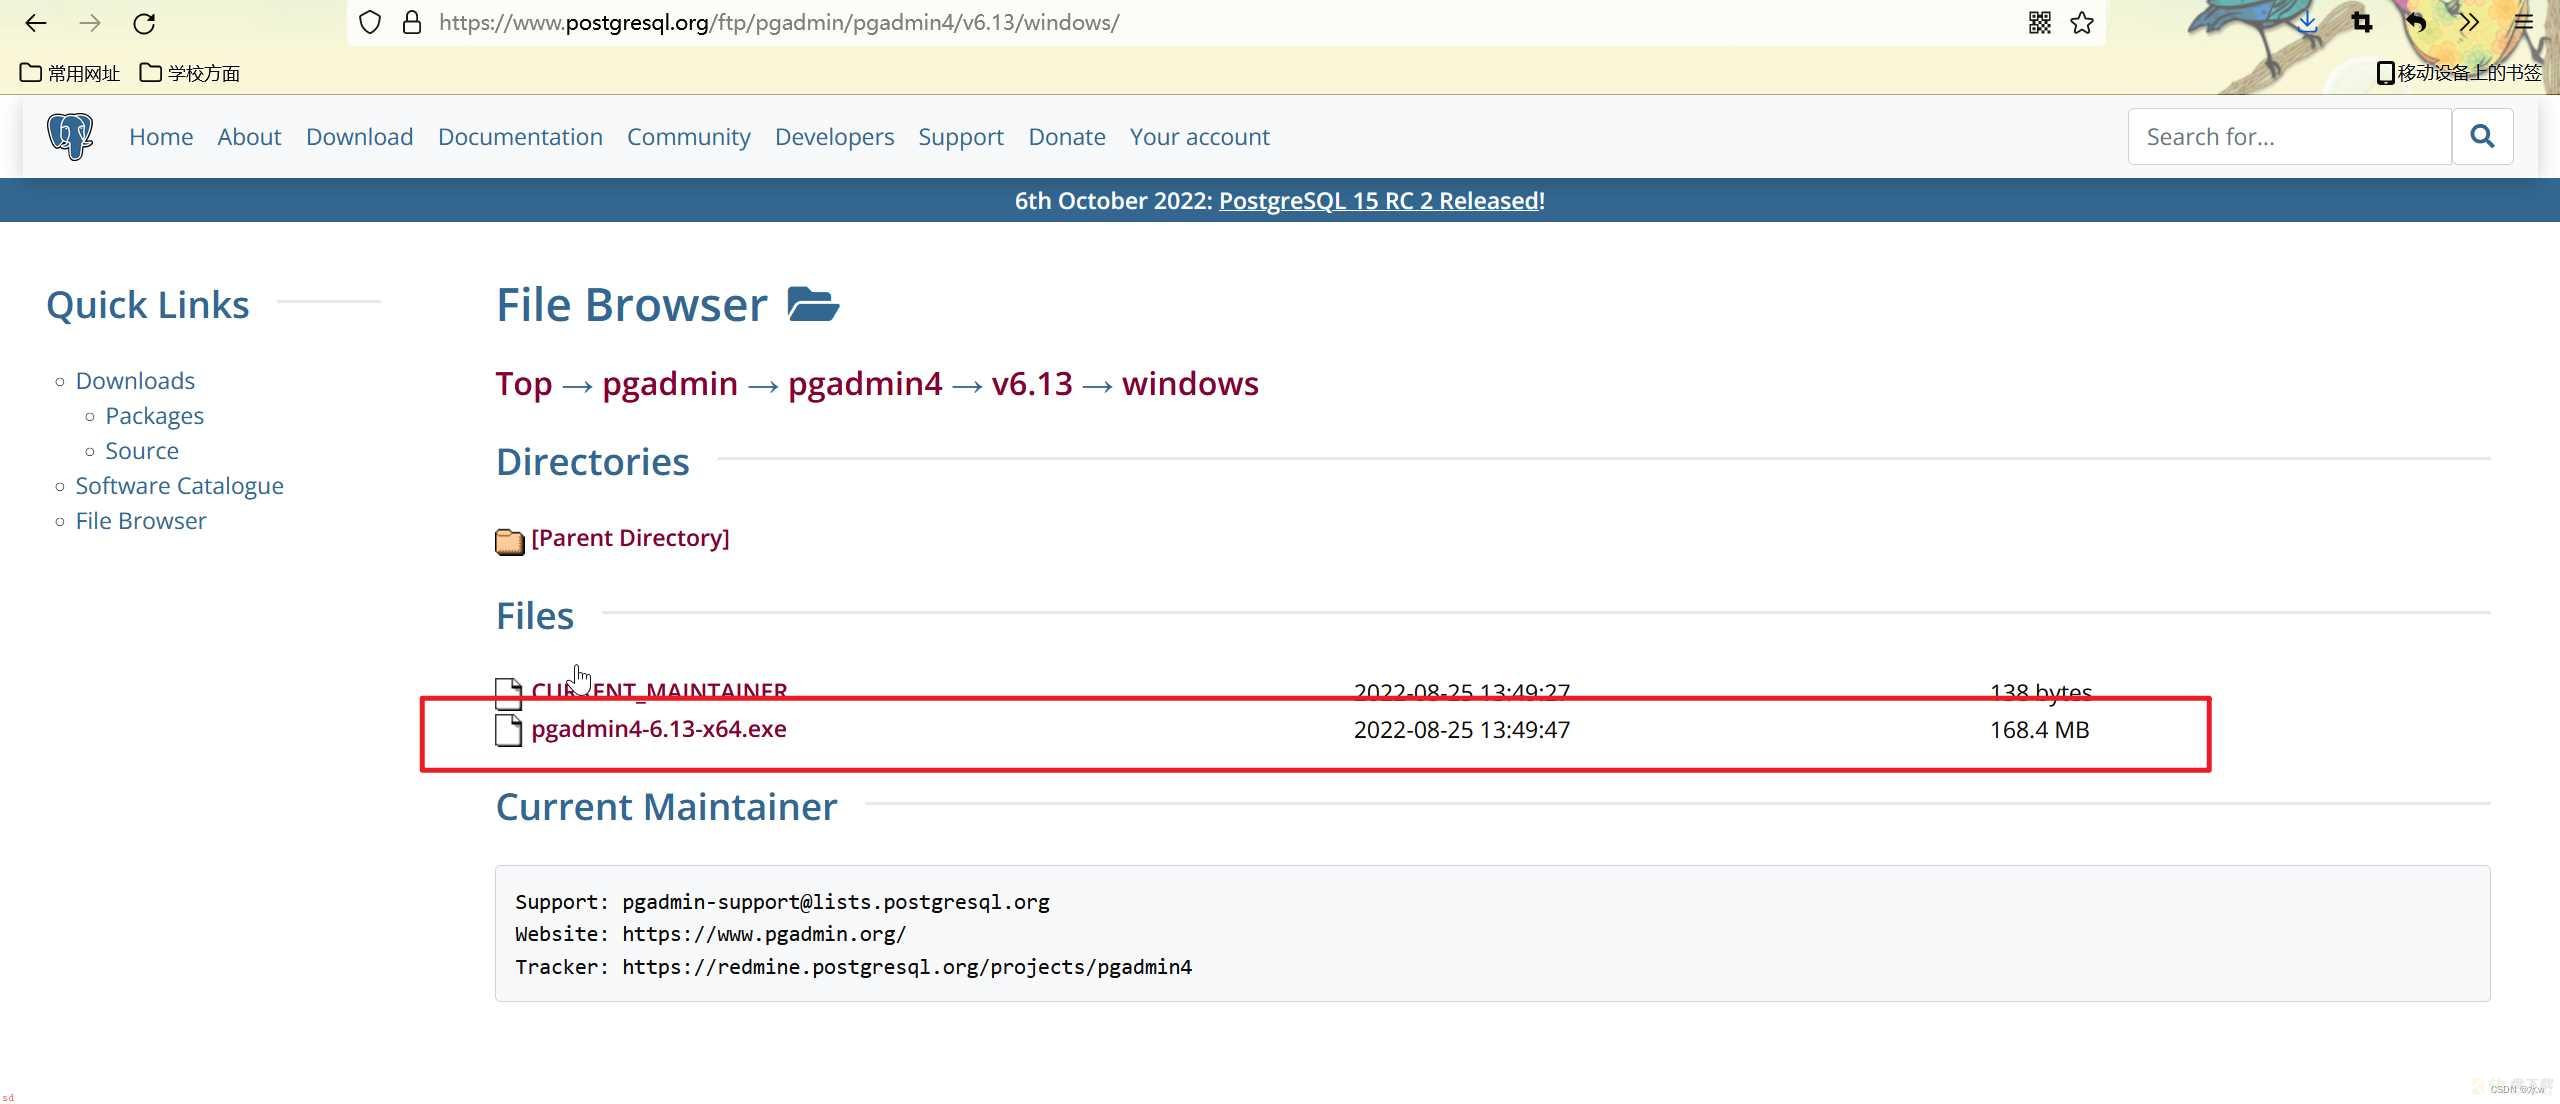Click the CURRENT_MAINTAINER file icon

coord(509,692)
